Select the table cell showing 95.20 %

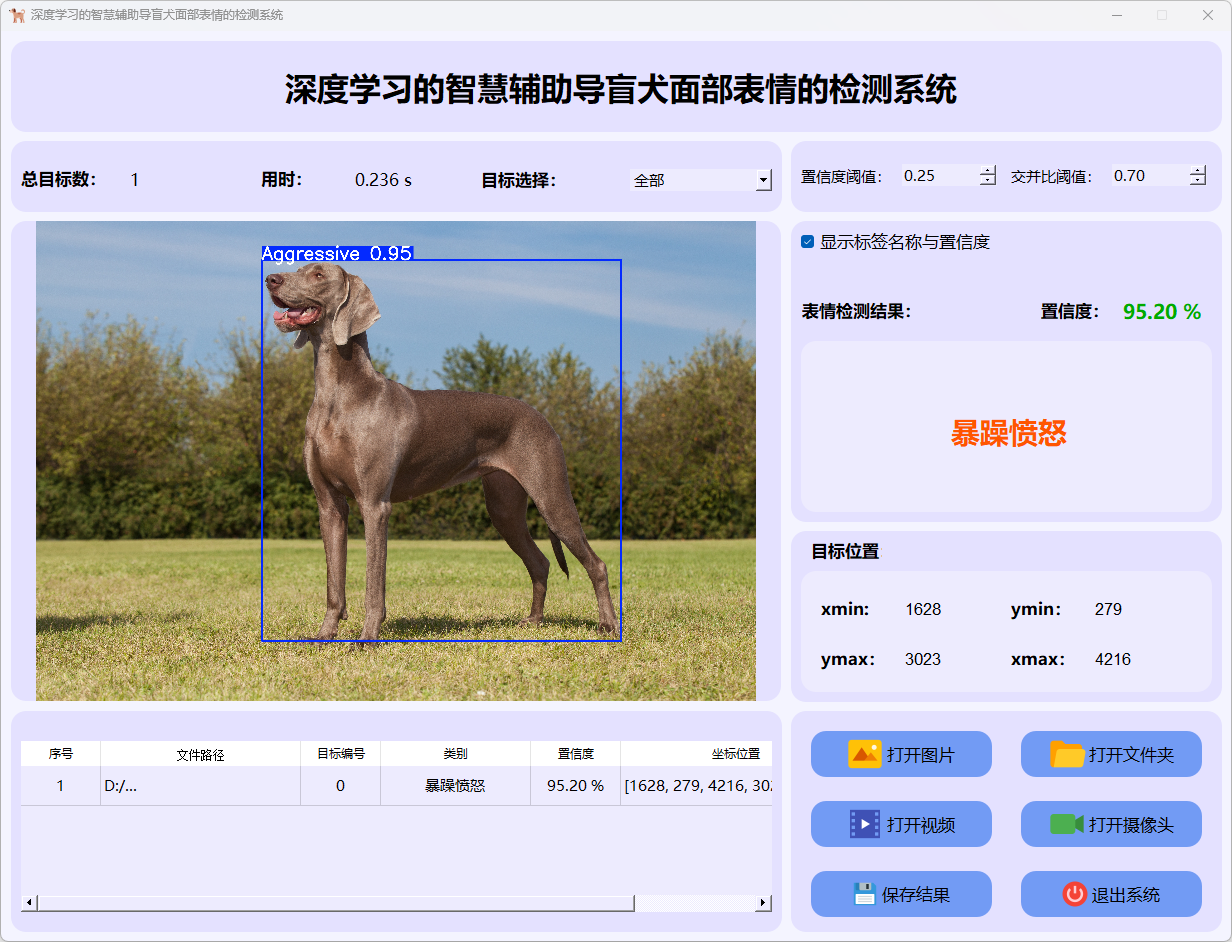coord(576,786)
